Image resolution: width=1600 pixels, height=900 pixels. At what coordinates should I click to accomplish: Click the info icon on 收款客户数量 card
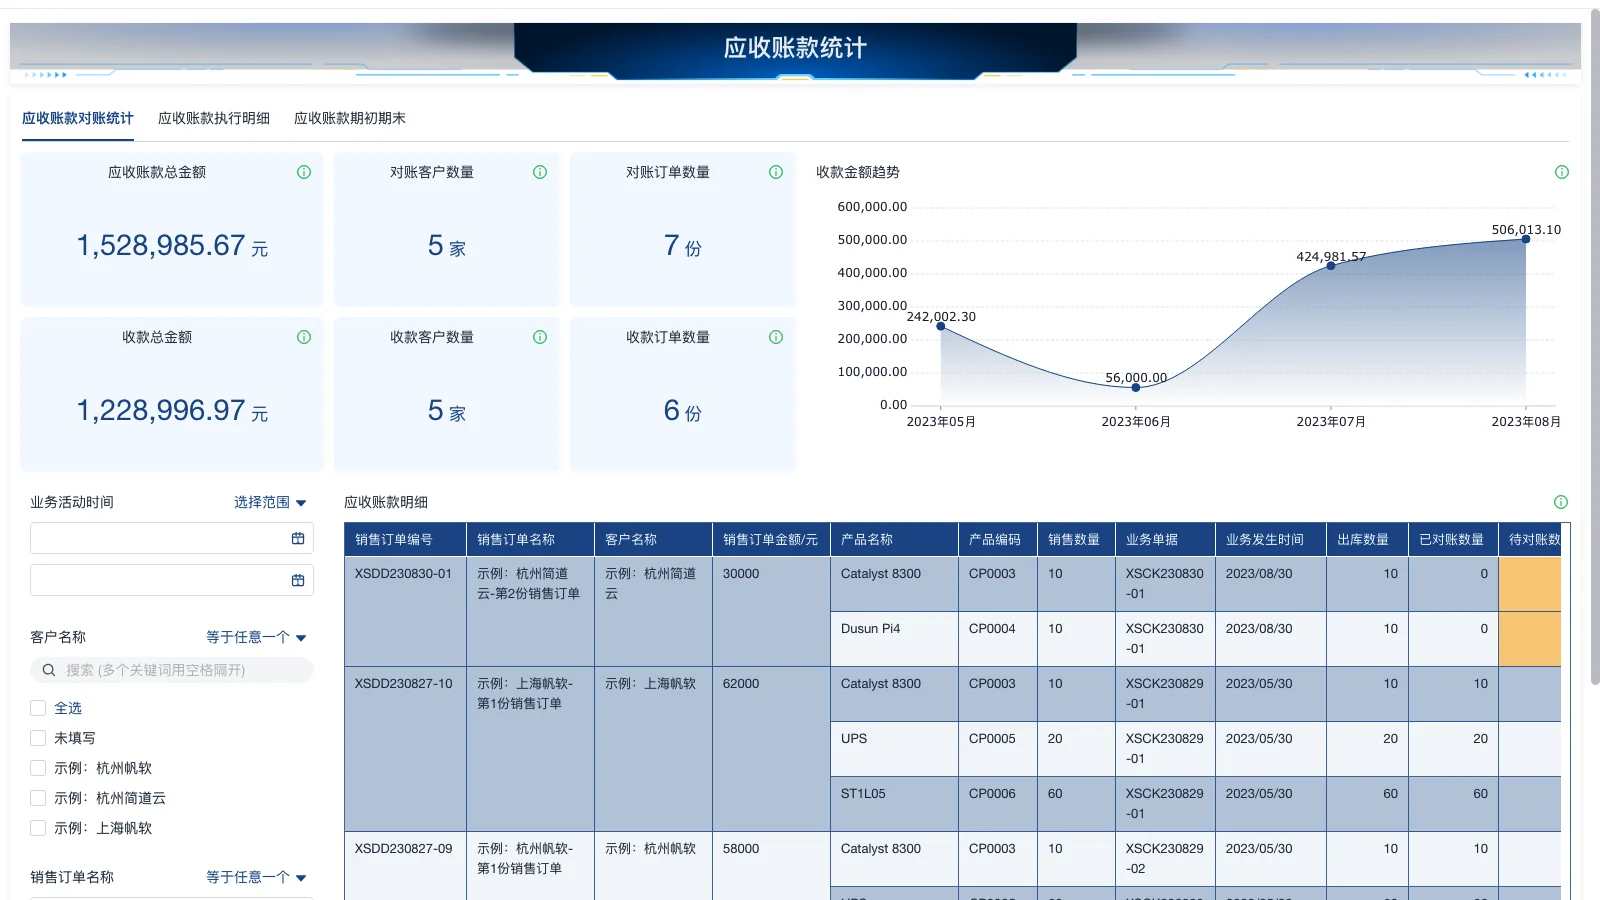click(539, 337)
